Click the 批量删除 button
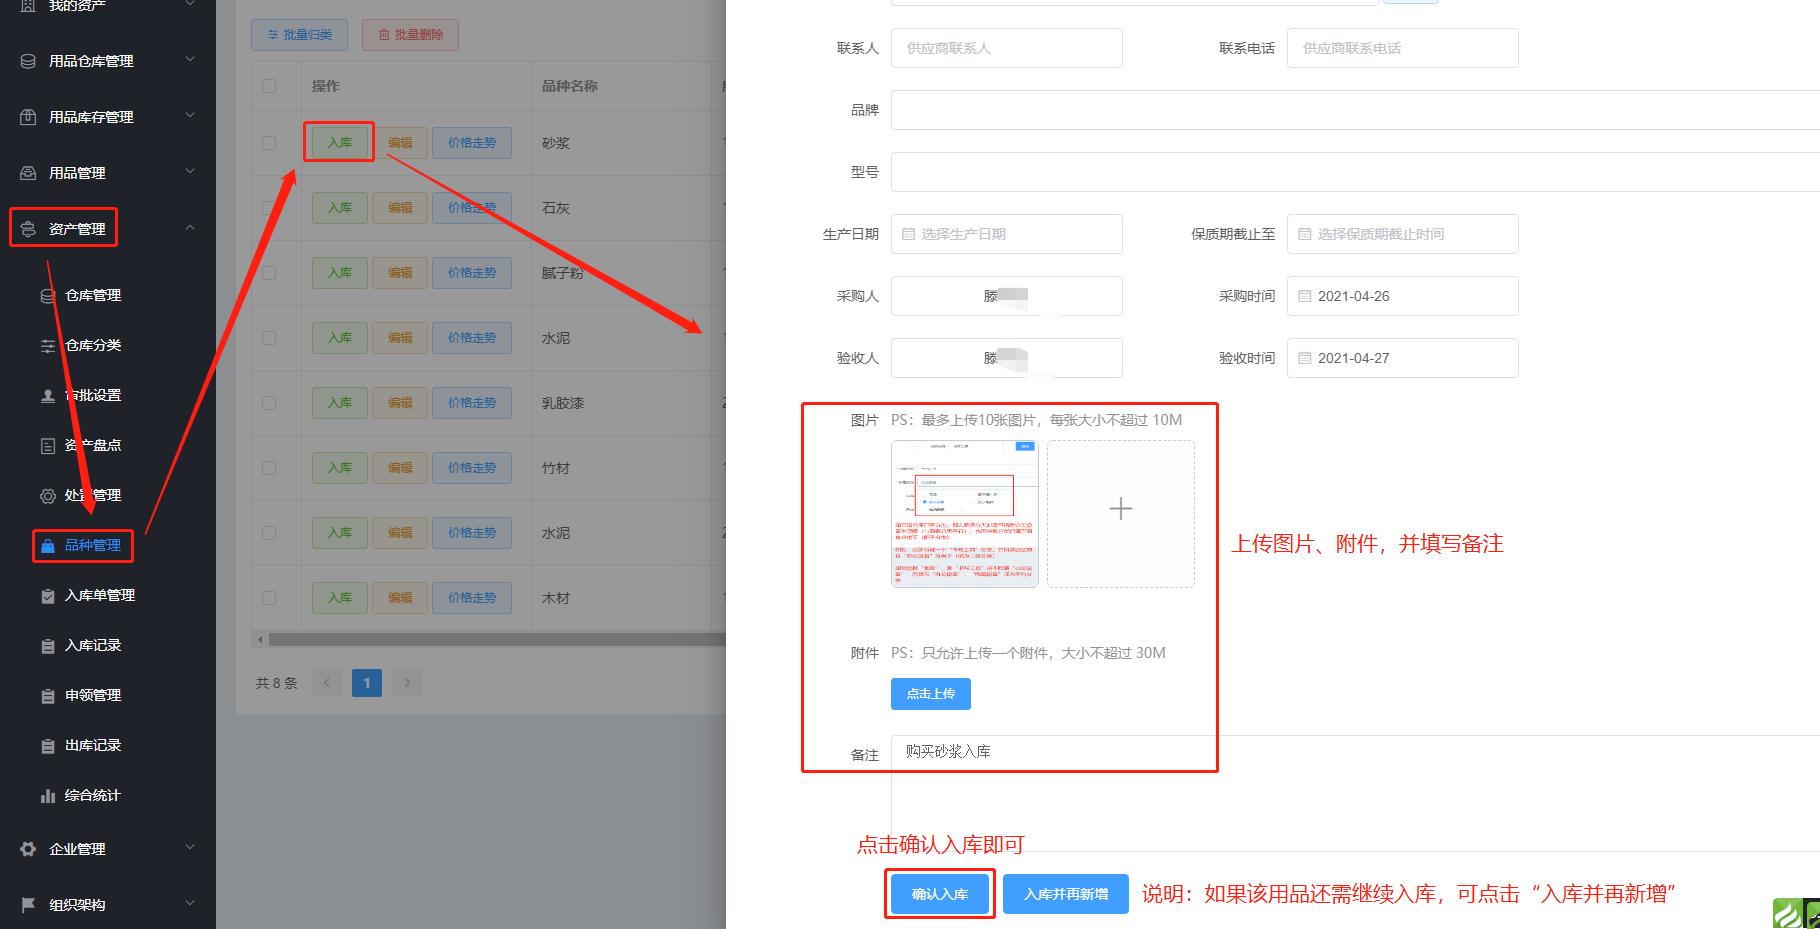 [x=410, y=35]
